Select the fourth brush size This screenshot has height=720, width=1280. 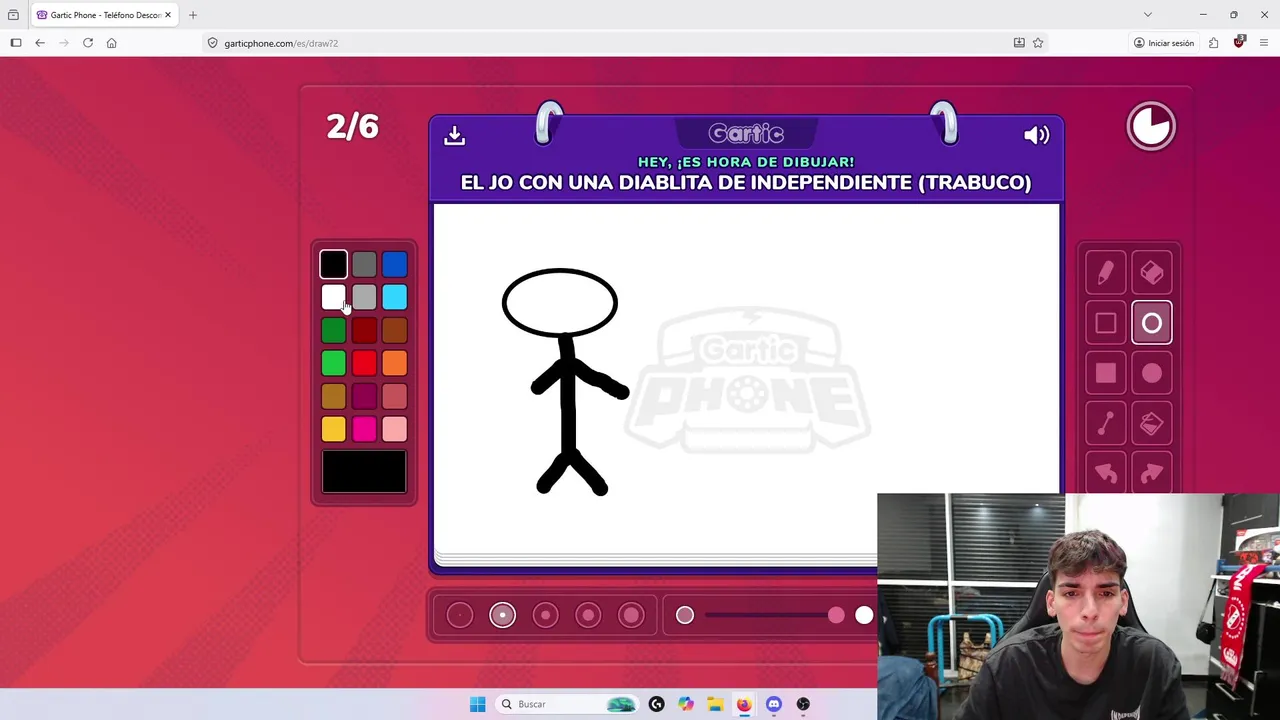[588, 615]
